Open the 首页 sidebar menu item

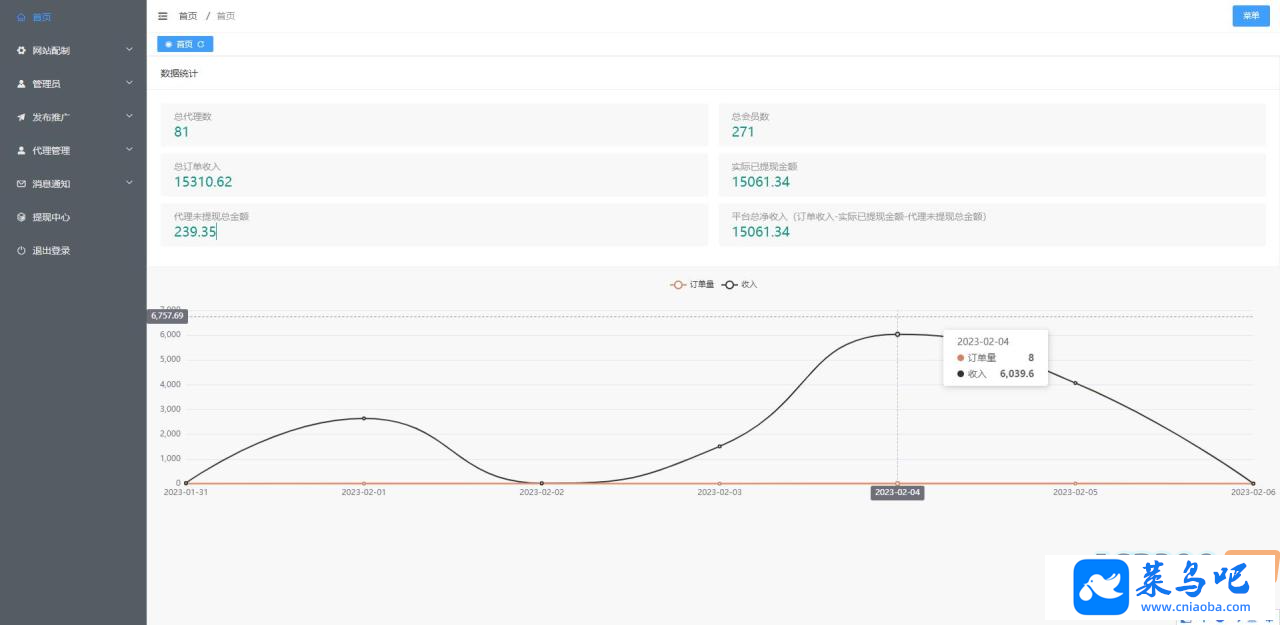tap(73, 17)
